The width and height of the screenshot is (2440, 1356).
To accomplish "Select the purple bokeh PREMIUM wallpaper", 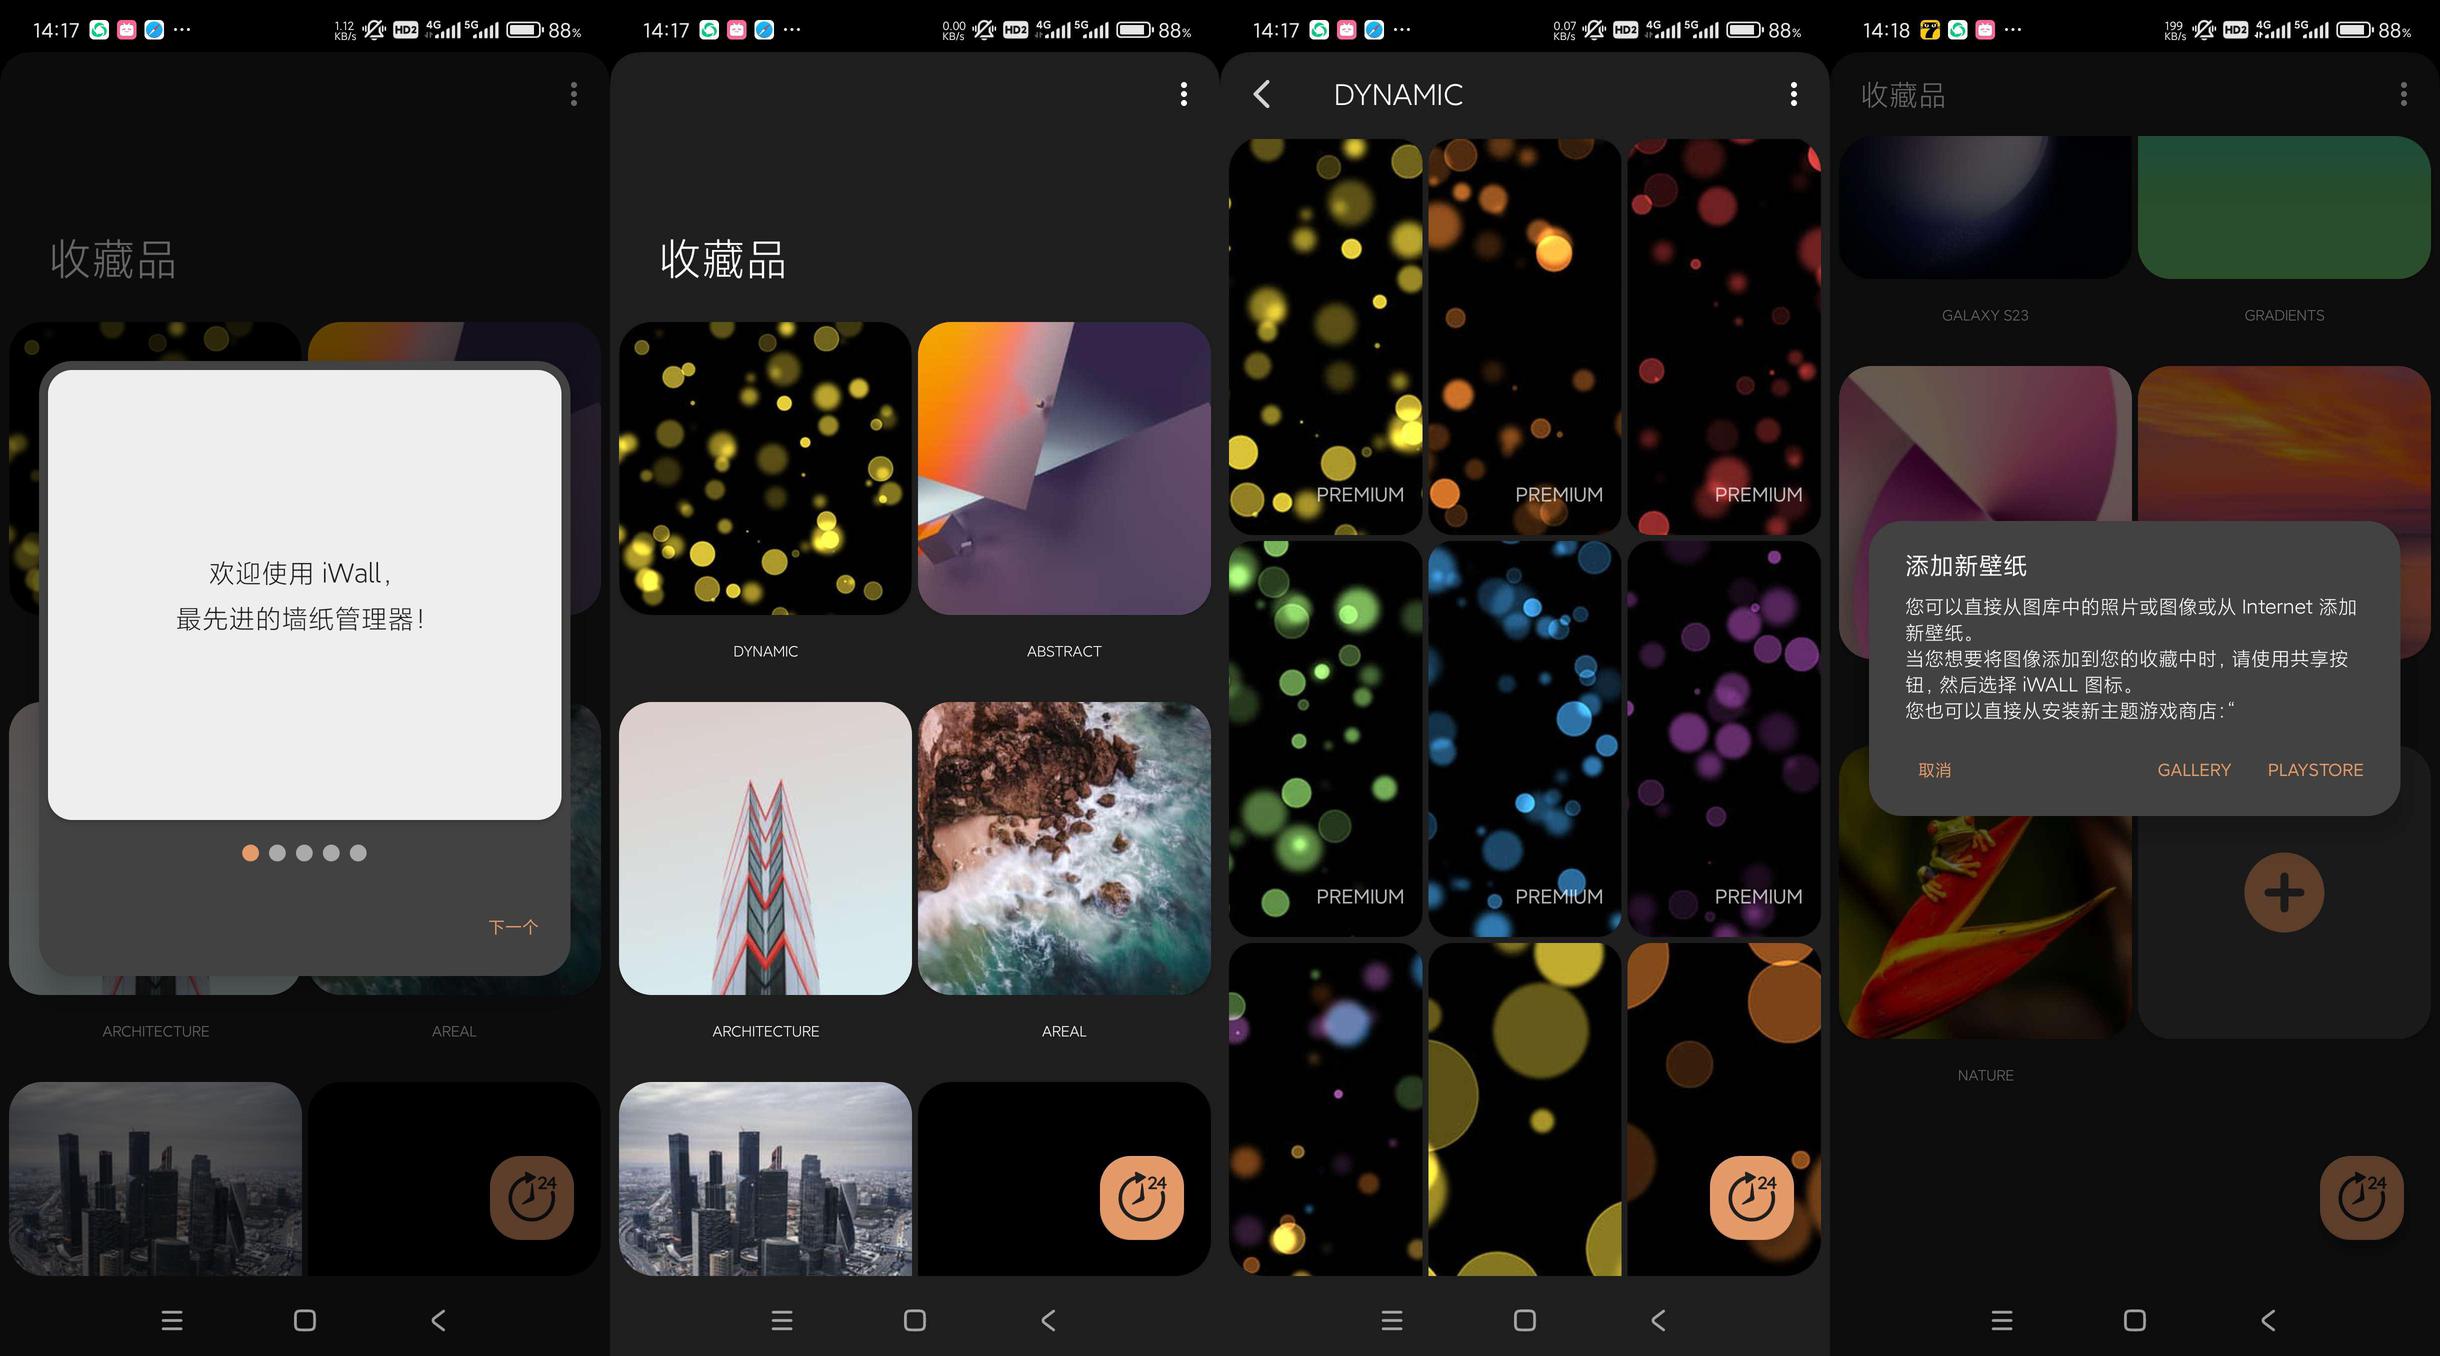I will pos(1723,738).
